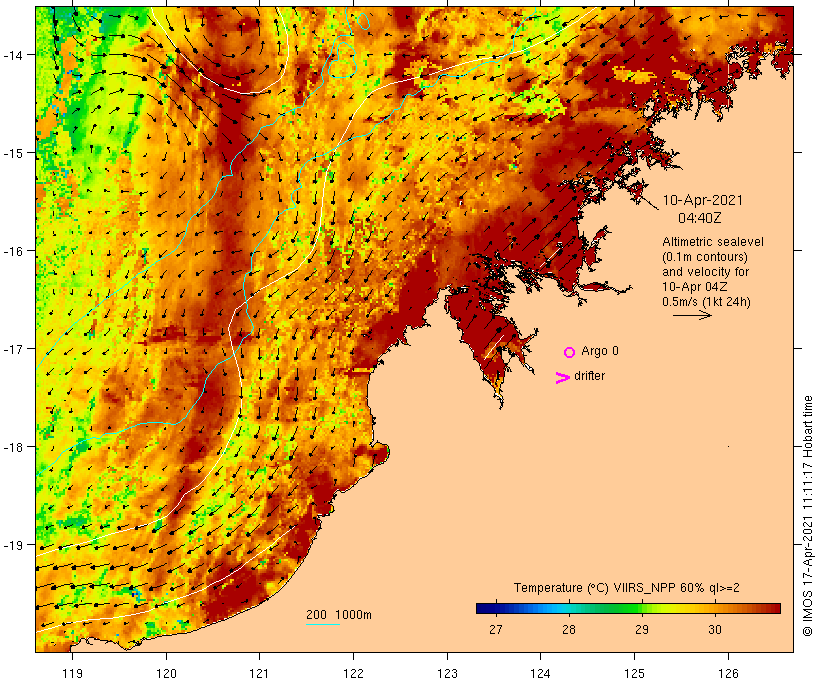Click the '-18' latitude axis label
This screenshot has height=680, width=820.
coord(13,447)
